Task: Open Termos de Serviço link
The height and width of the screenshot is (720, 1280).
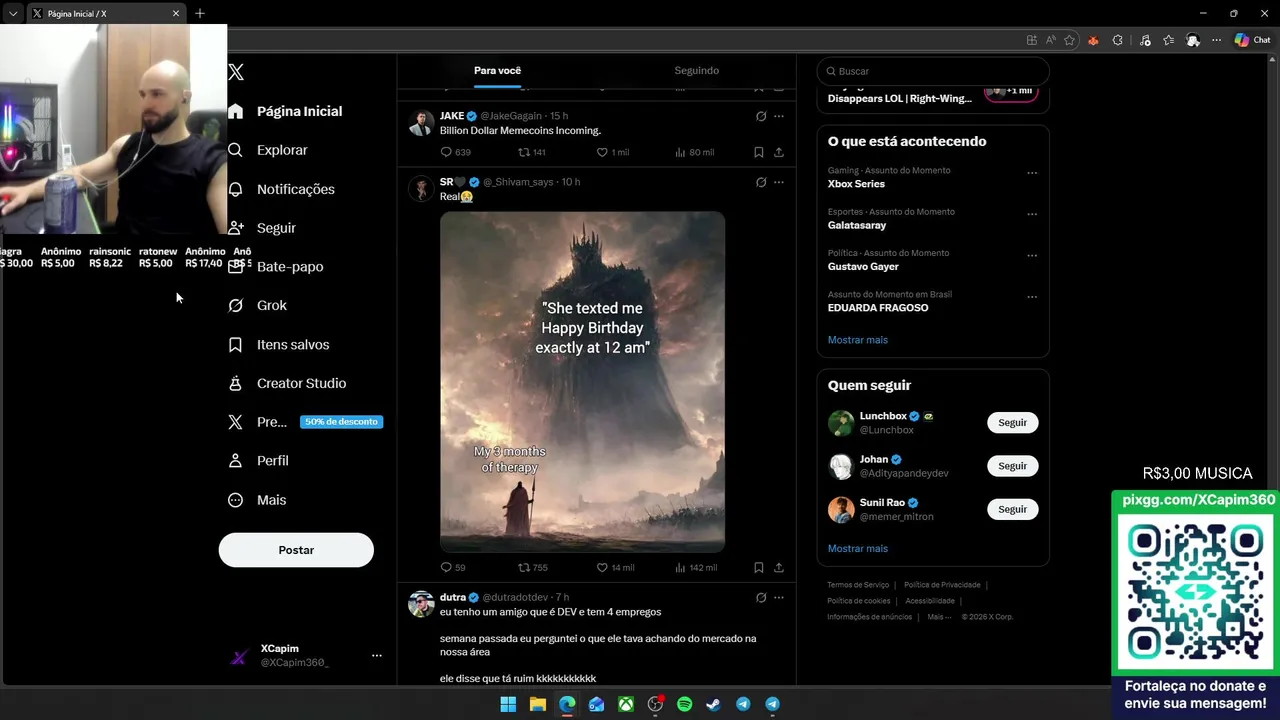Action: [858, 585]
